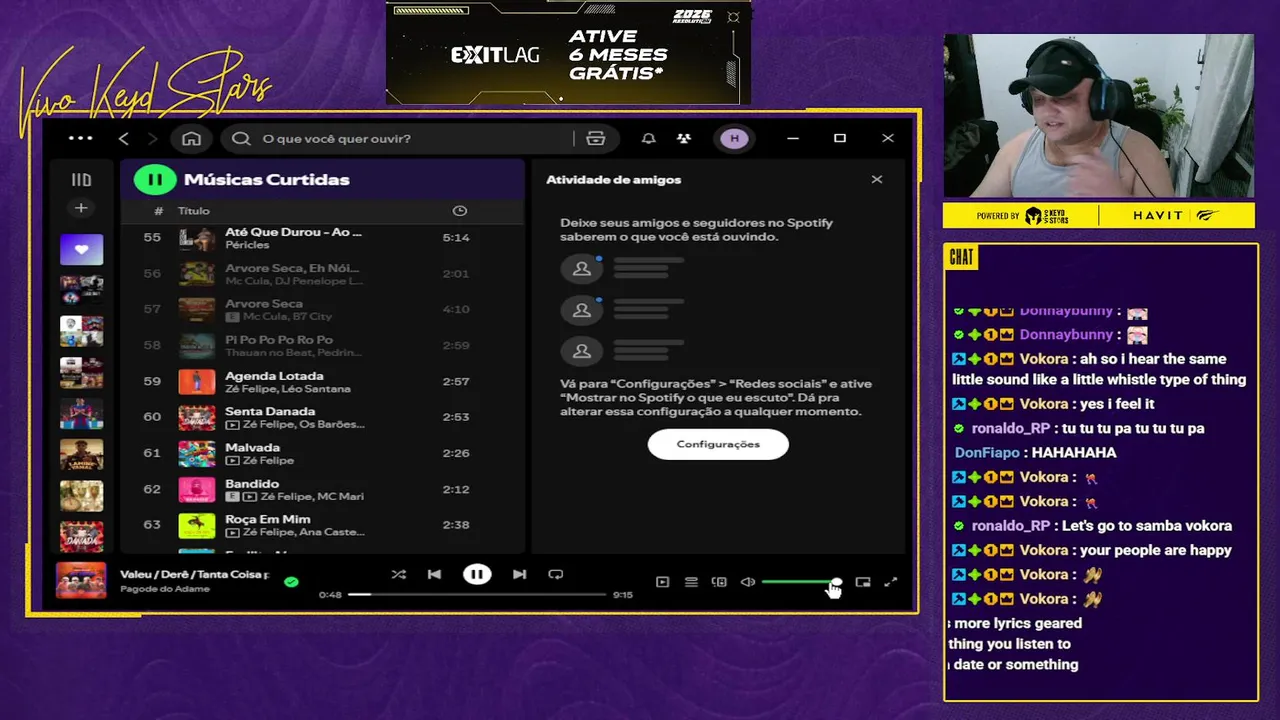
Task: Create a playlist with plus icon
Action: [x=81, y=208]
